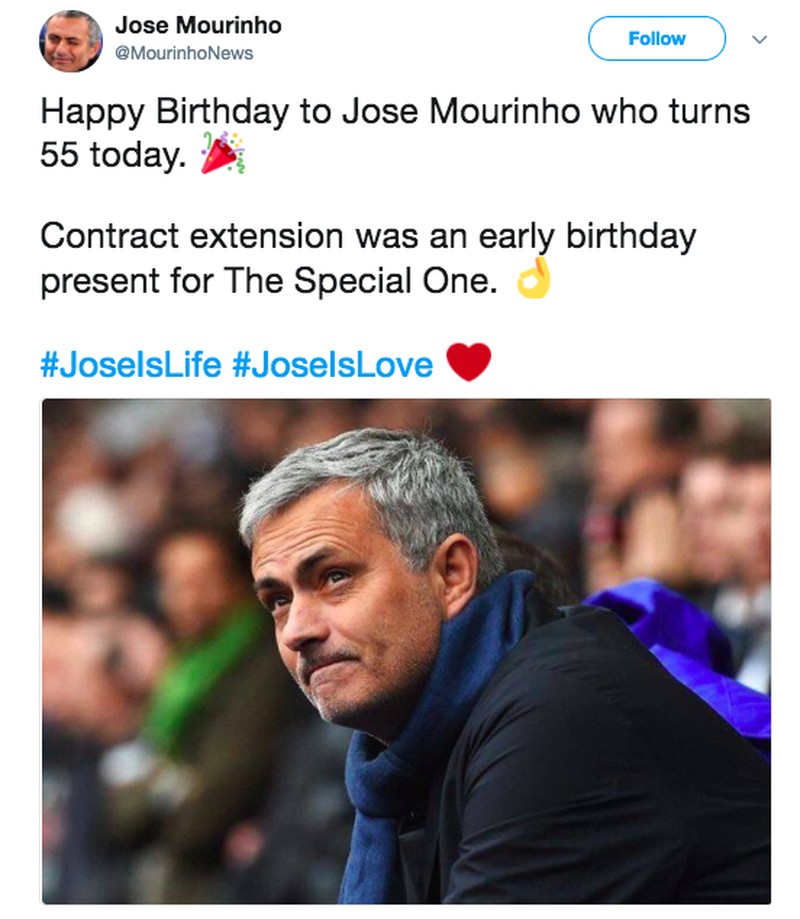Click the party popper emoji
This screenshot has width=800, height=919.
coord(222,153)
